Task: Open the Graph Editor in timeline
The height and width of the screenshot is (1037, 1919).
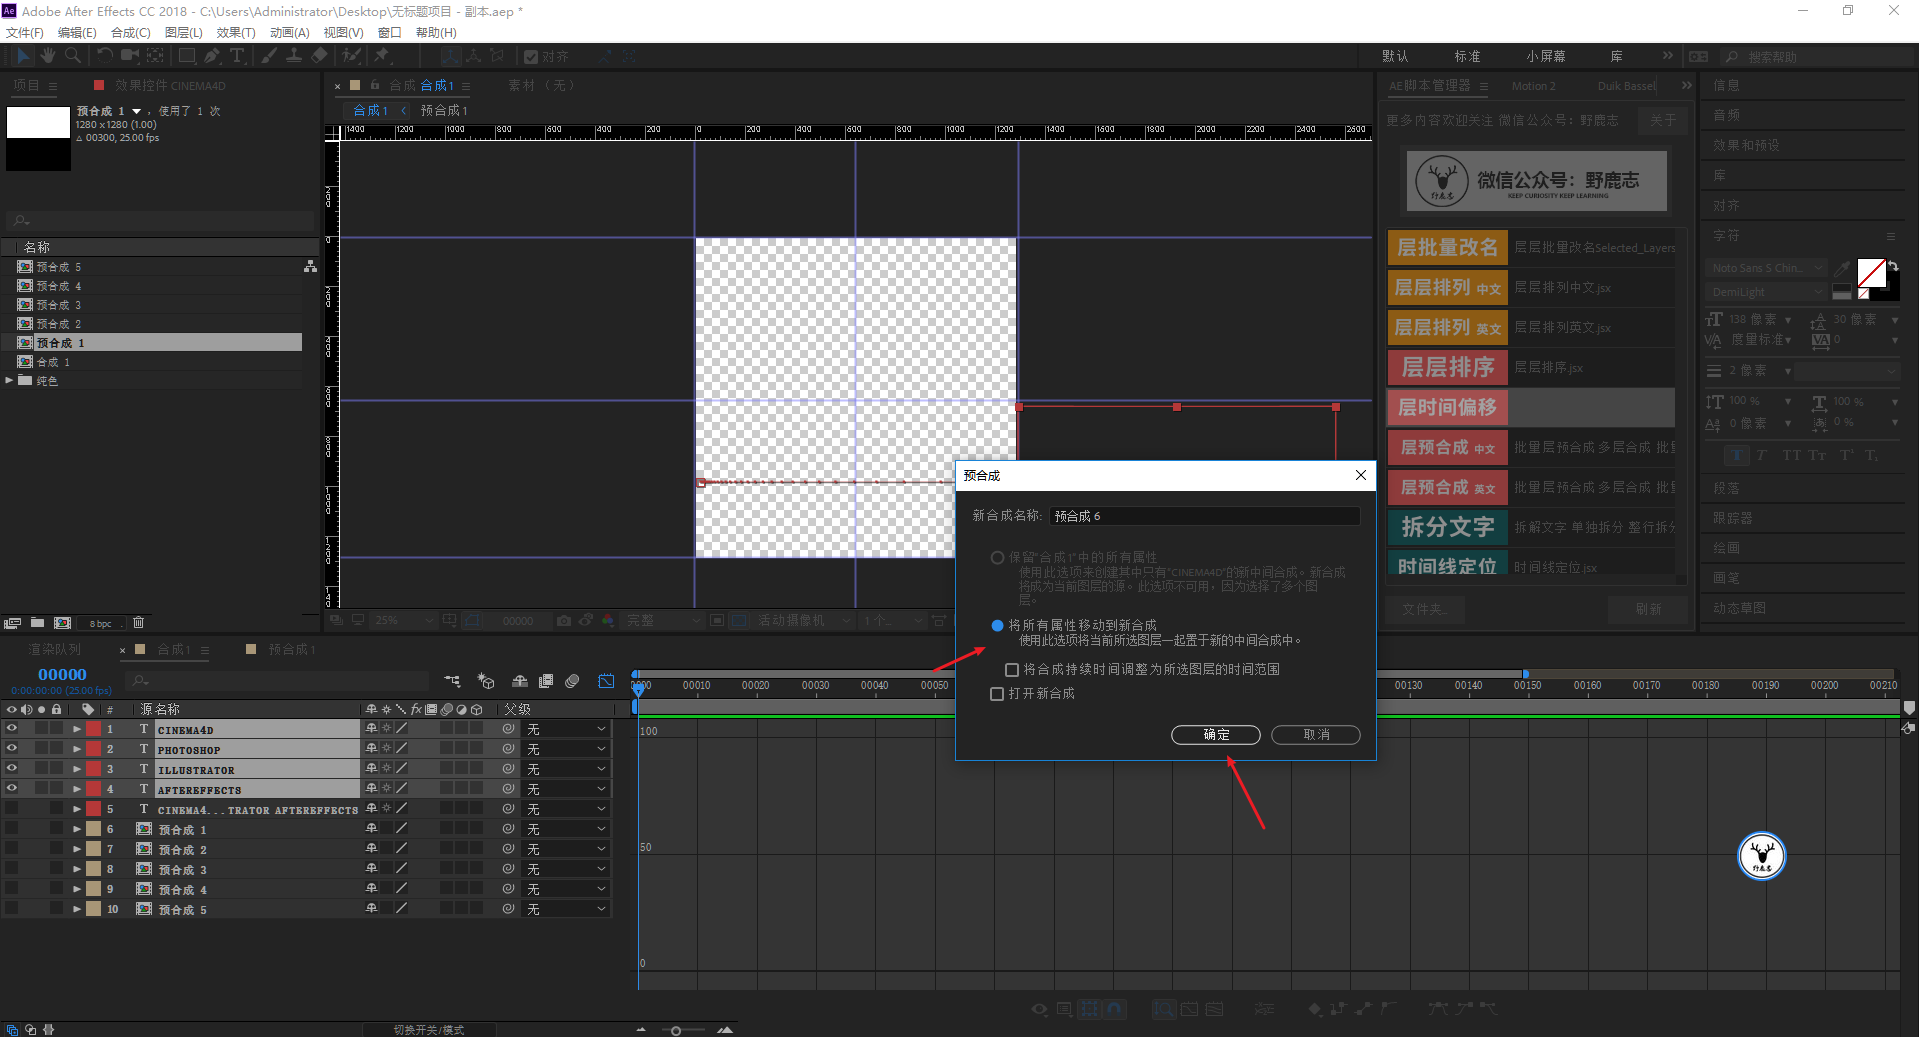Action: (x=606, y=681)
